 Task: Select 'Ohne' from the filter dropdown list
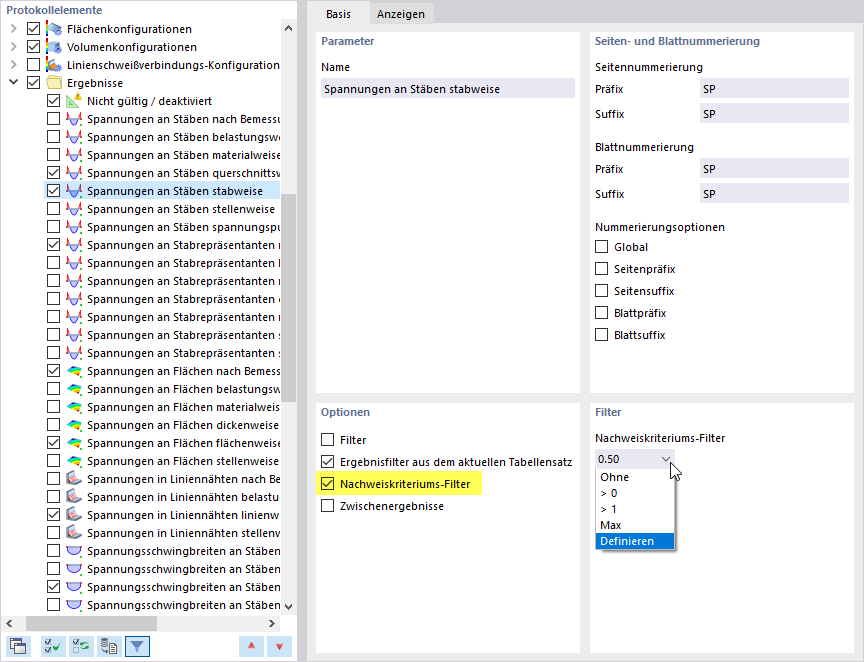point(634,477)
